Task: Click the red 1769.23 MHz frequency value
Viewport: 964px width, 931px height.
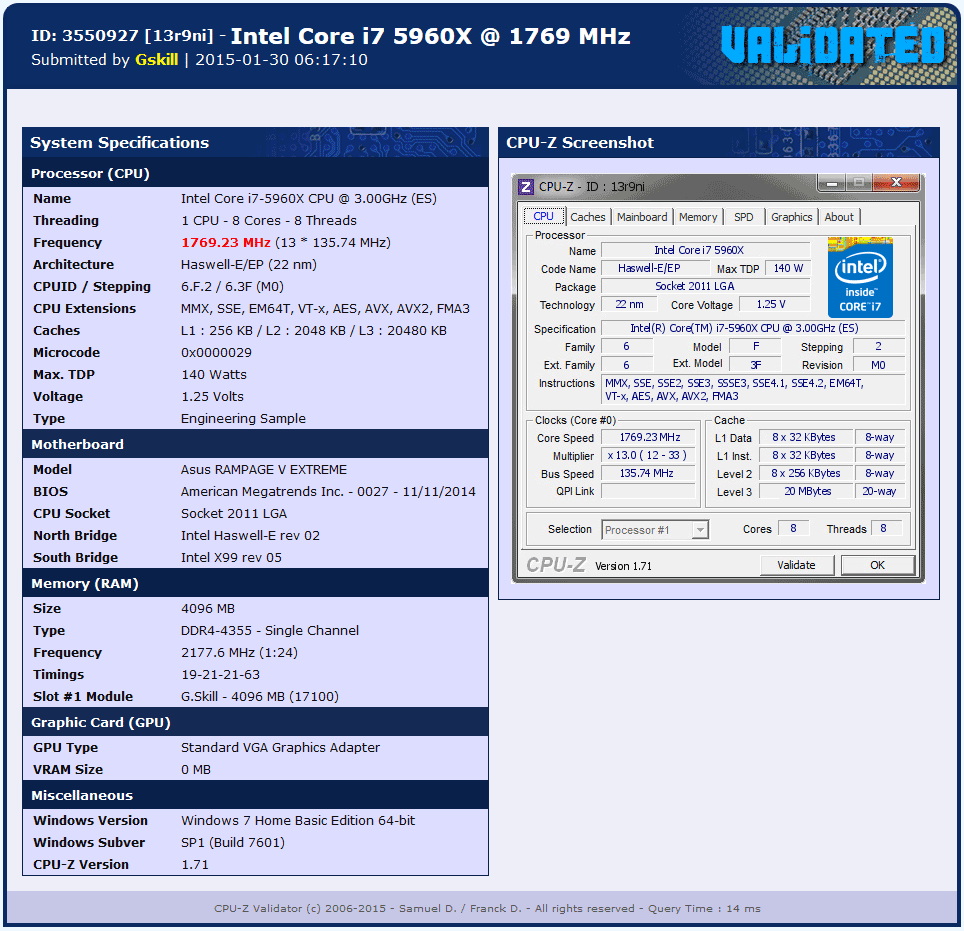Action: pos(225,243)
